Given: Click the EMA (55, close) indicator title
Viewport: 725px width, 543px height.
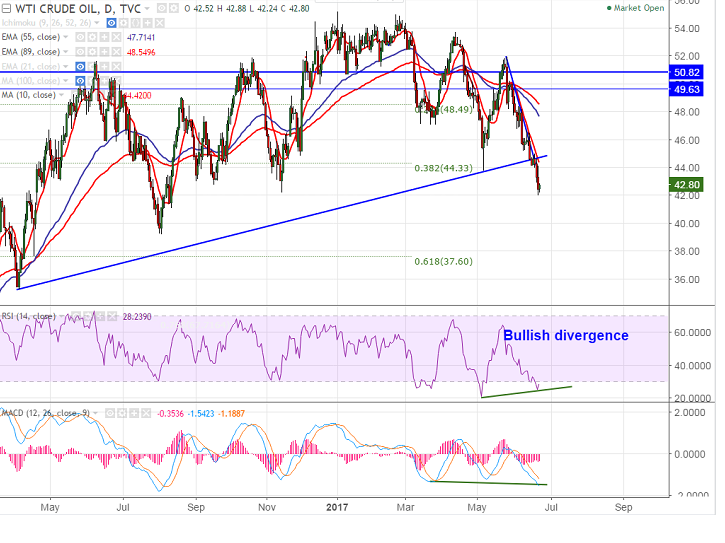Looking at the screenshot, I should coord(31,37).
